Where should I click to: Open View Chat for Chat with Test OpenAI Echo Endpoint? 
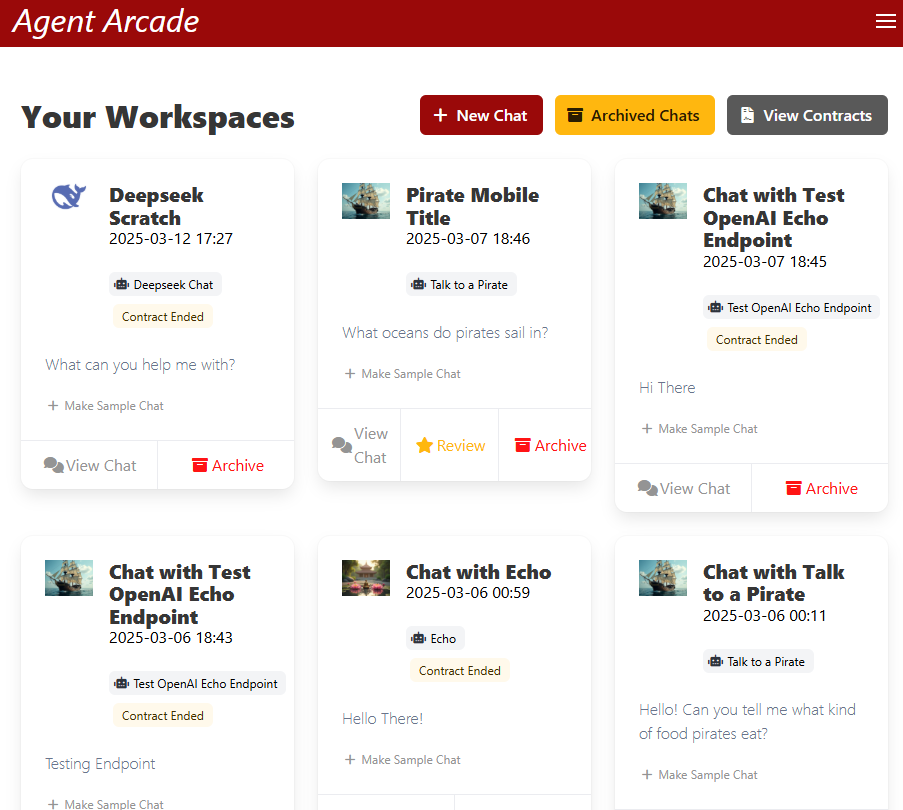[683, 488]
